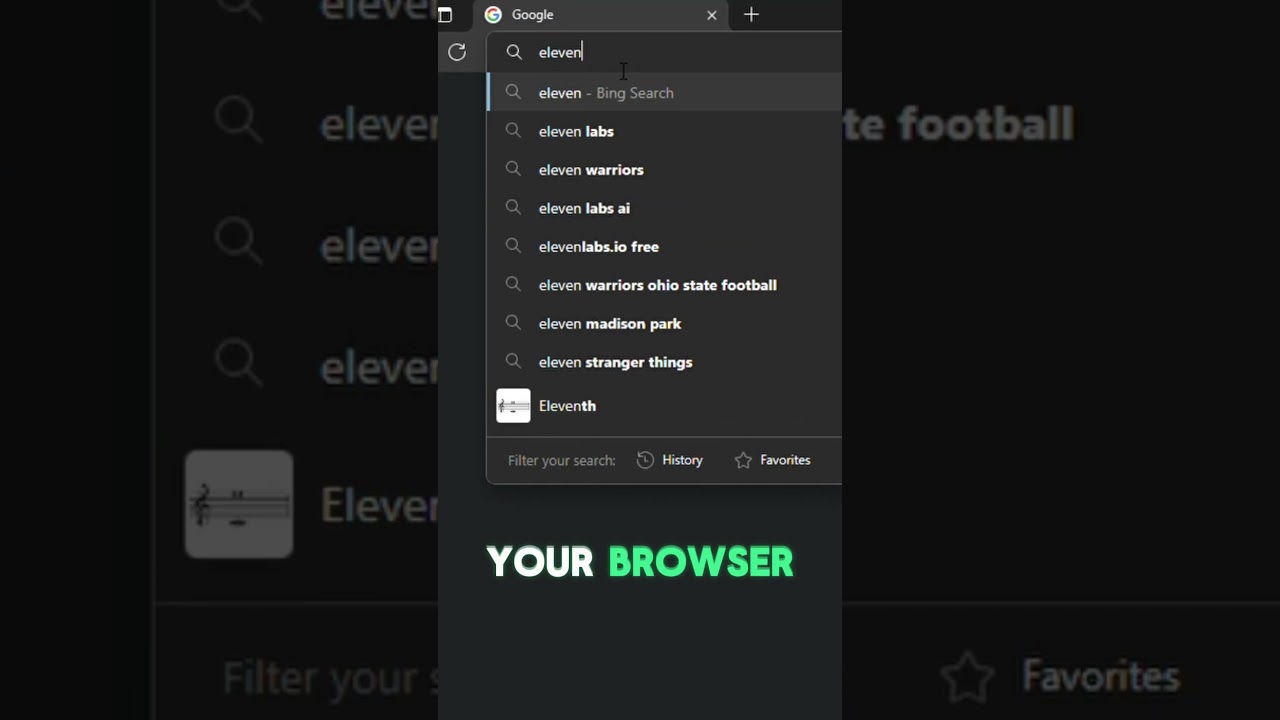This screenshot has width=1280, height=720.
Task: Close the Google tab
Action: [x=712, y=15]
